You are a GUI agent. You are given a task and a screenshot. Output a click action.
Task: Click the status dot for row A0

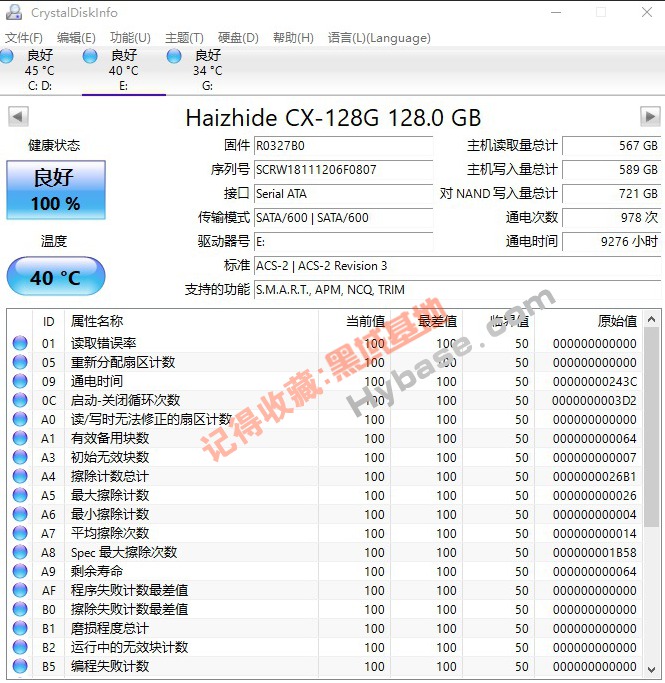pyautogui.click(x=20, y=419)
